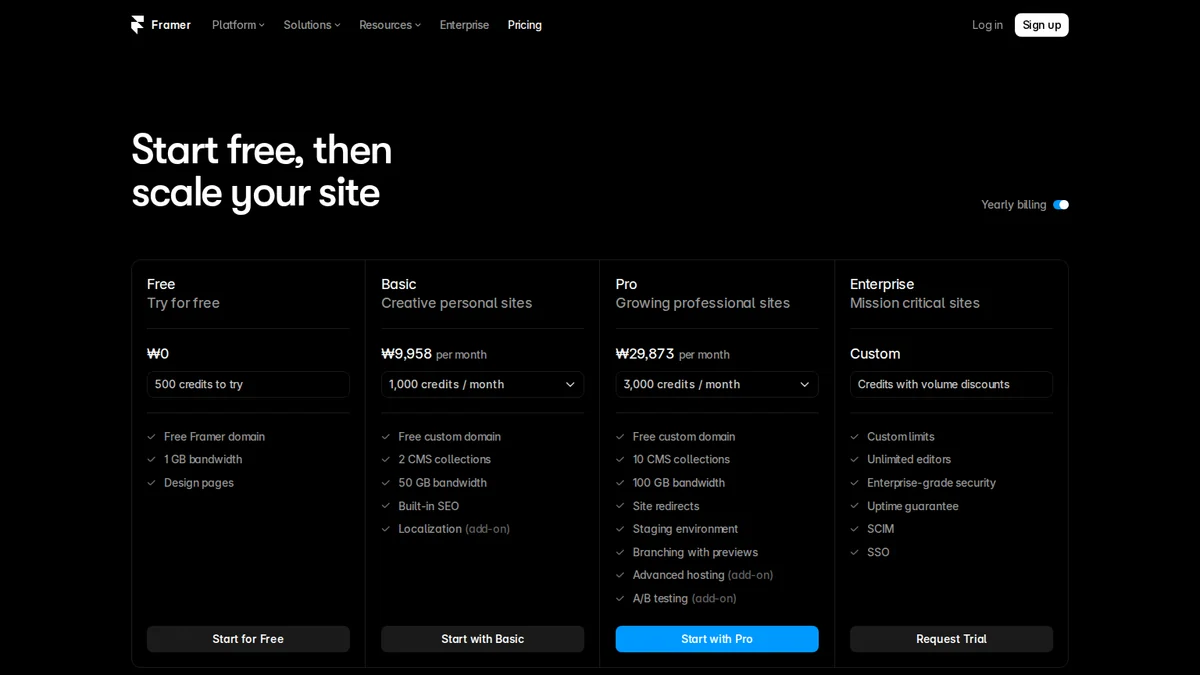Click the Branching with previews text
The image size is (1200, 675).
click(696, 552)
